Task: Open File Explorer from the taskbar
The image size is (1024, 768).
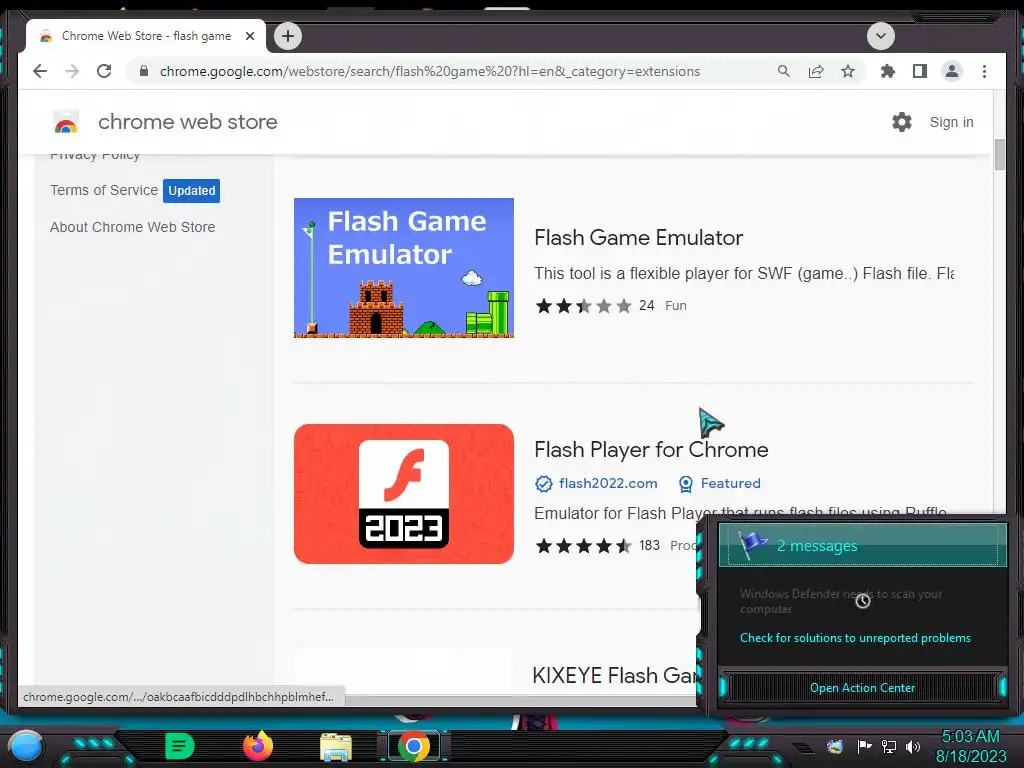Action: pos(336,747)
